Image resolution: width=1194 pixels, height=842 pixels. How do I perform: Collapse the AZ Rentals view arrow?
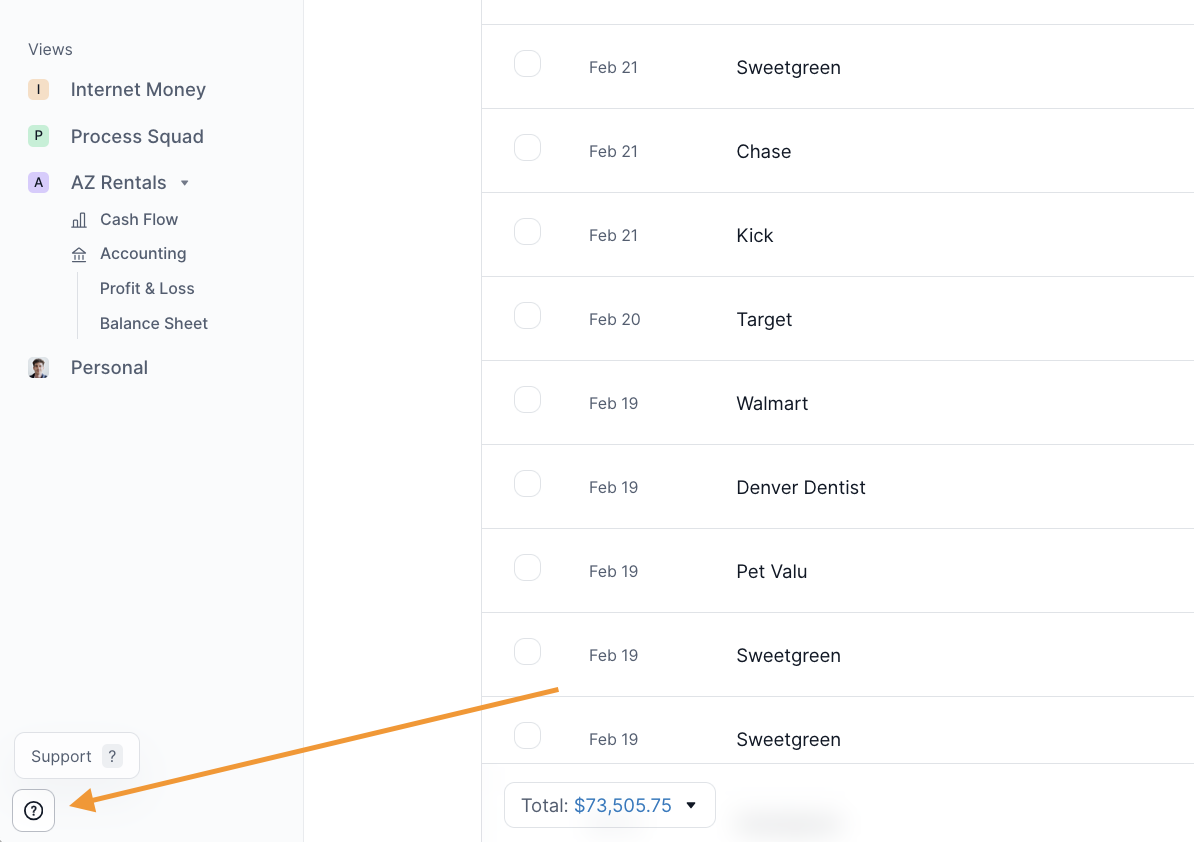(x=184, y=183)
